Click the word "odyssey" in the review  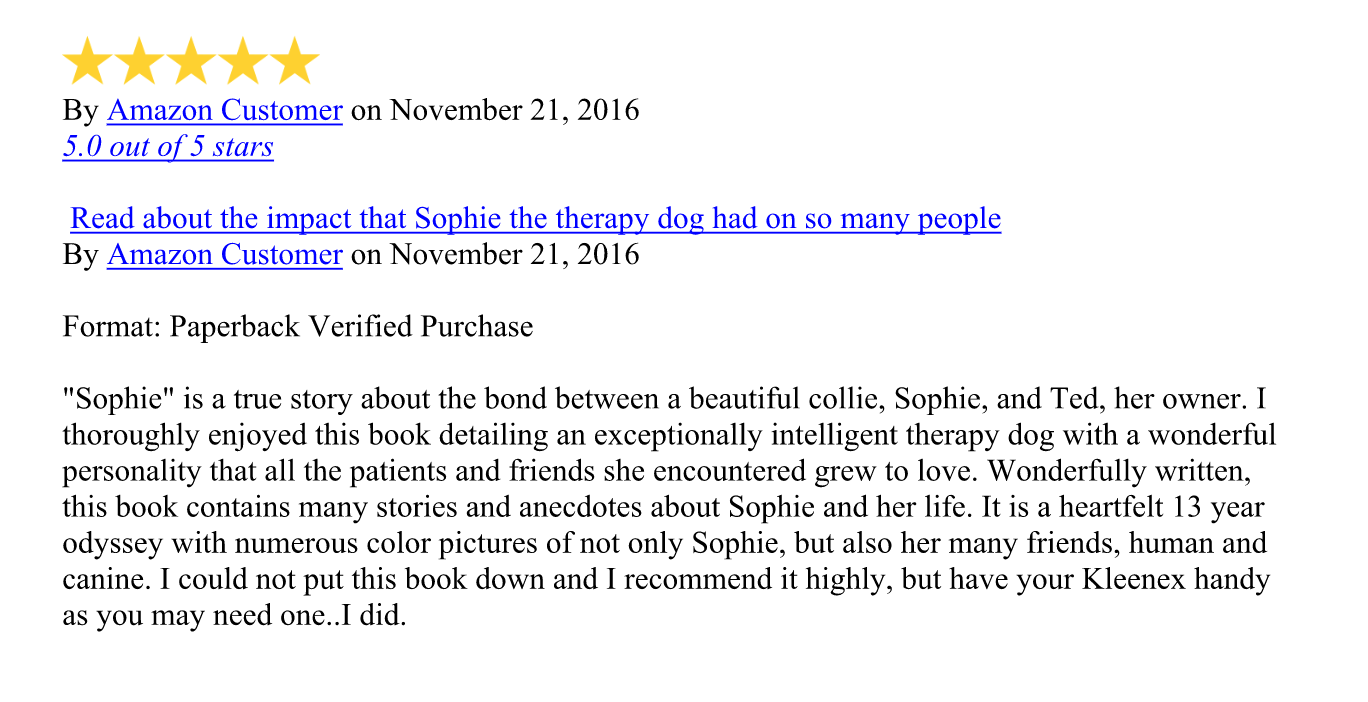coord(113,544)
